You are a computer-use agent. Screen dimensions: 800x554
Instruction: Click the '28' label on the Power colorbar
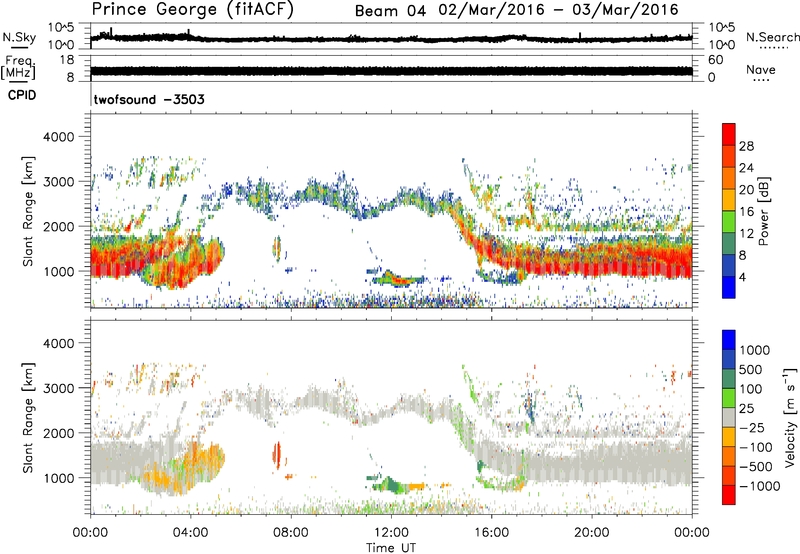coord(746,146)
